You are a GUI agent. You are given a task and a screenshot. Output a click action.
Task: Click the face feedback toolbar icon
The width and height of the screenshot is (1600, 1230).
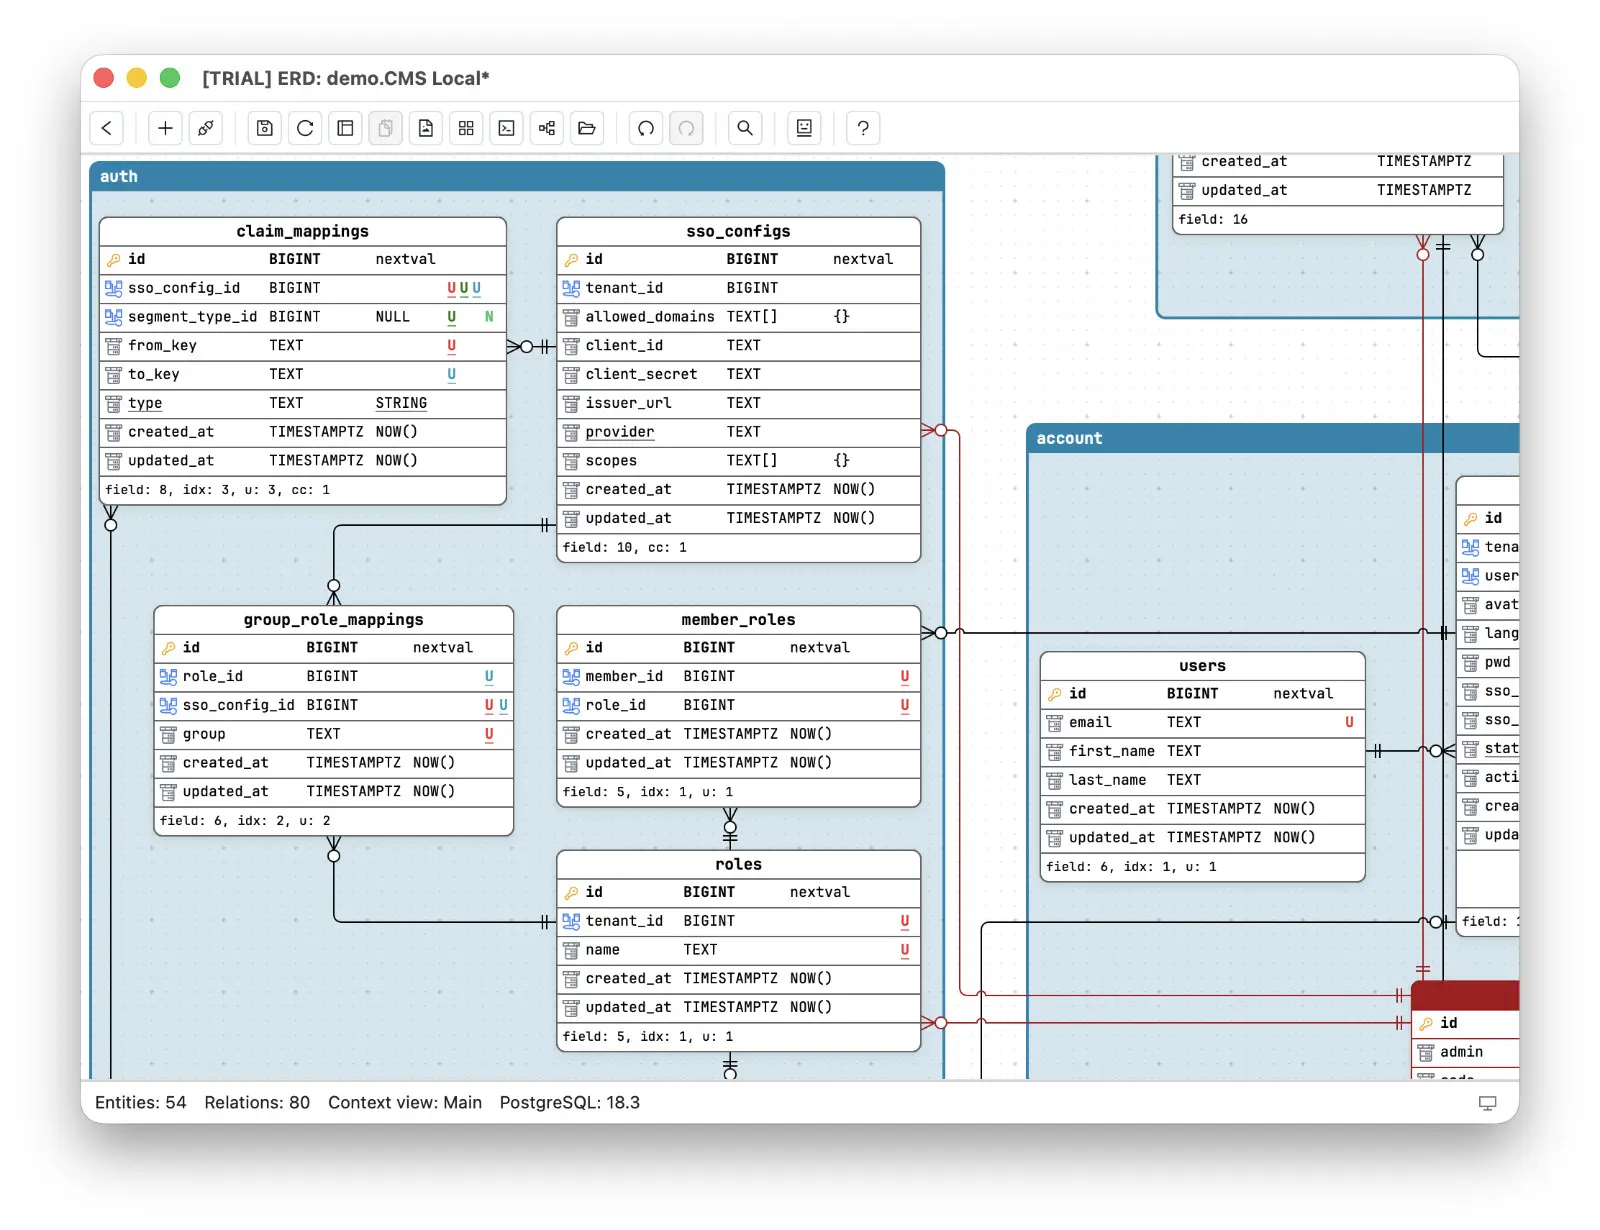pos(804,128)
